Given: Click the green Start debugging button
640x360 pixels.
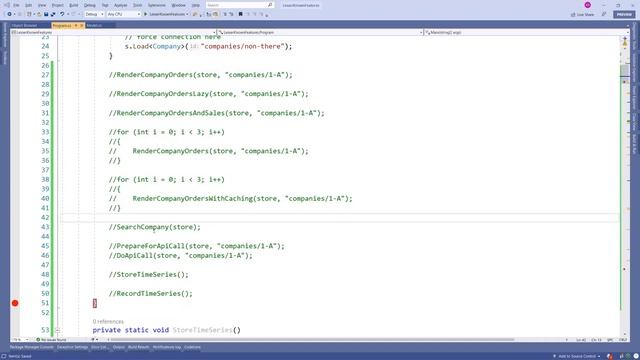Looking at the screenshot, I should pos(146,14).
